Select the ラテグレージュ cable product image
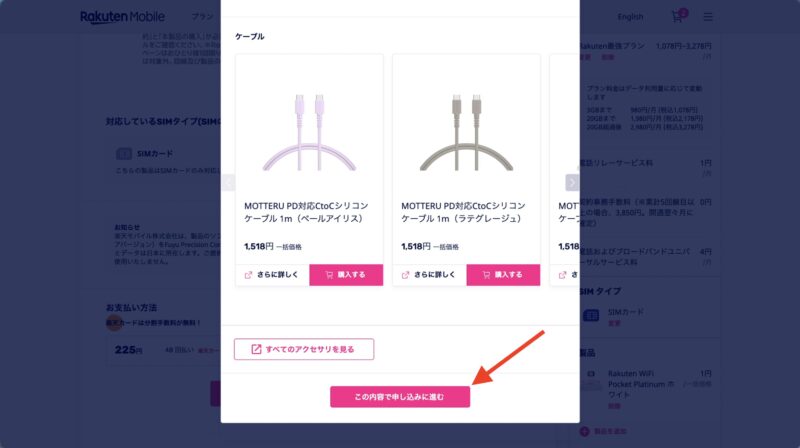 click(466, 132)
